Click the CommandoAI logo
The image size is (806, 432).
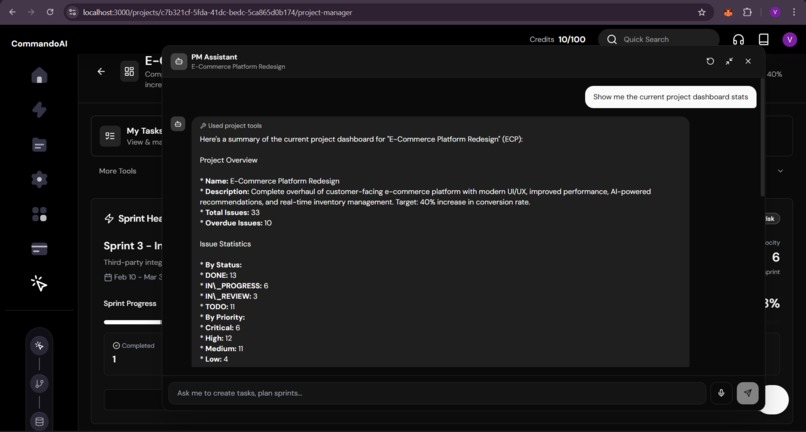(x=39, y=44)
